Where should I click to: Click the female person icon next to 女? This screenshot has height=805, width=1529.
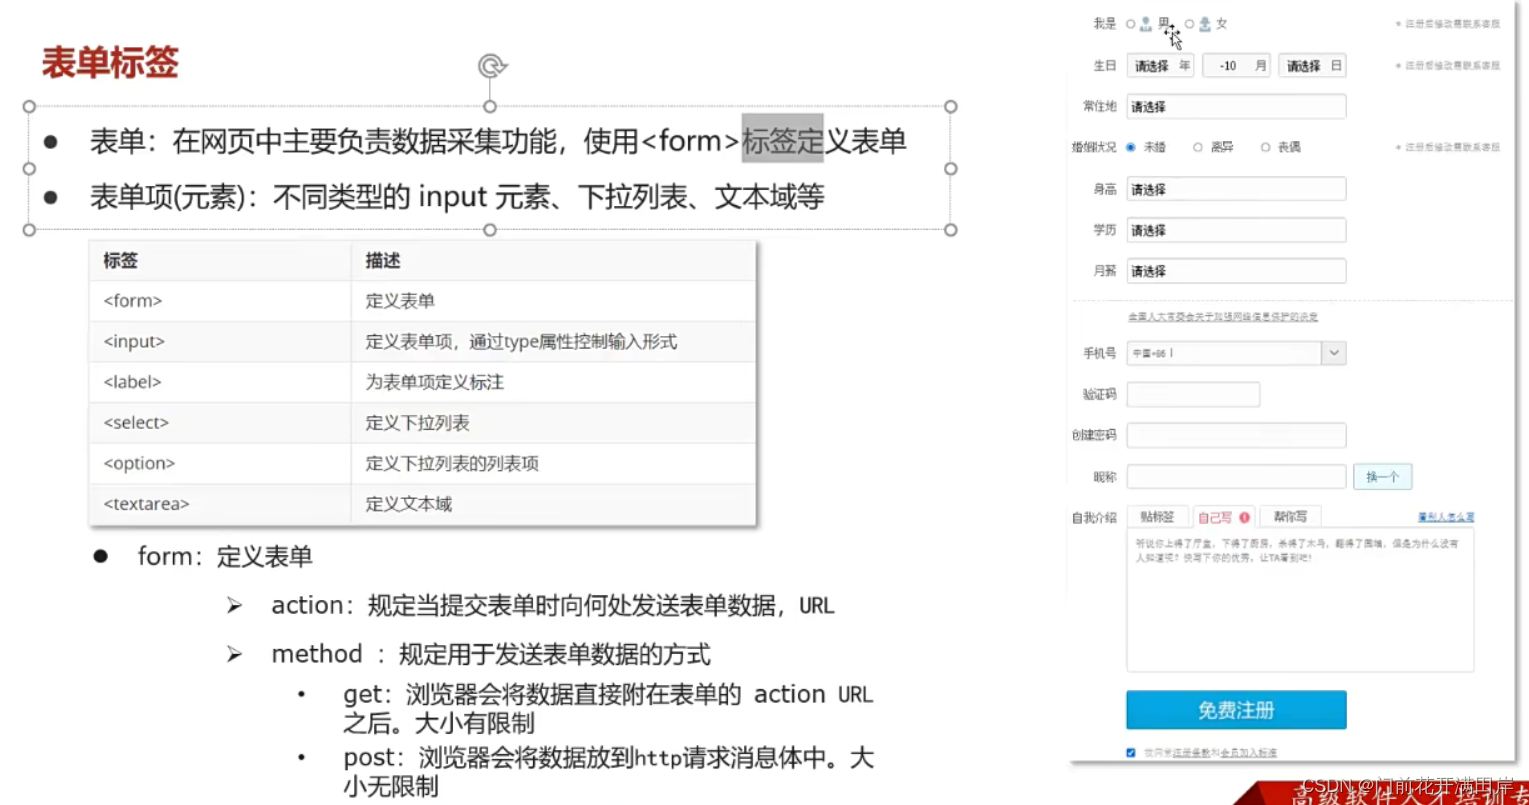(1205, 24)
